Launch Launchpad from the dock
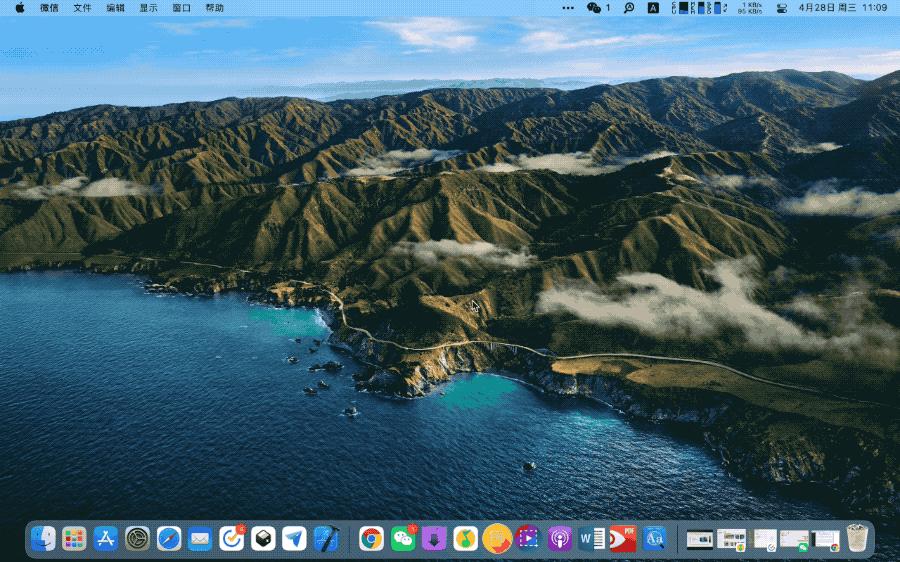The image size is (900, 562). tap(74, 539)
